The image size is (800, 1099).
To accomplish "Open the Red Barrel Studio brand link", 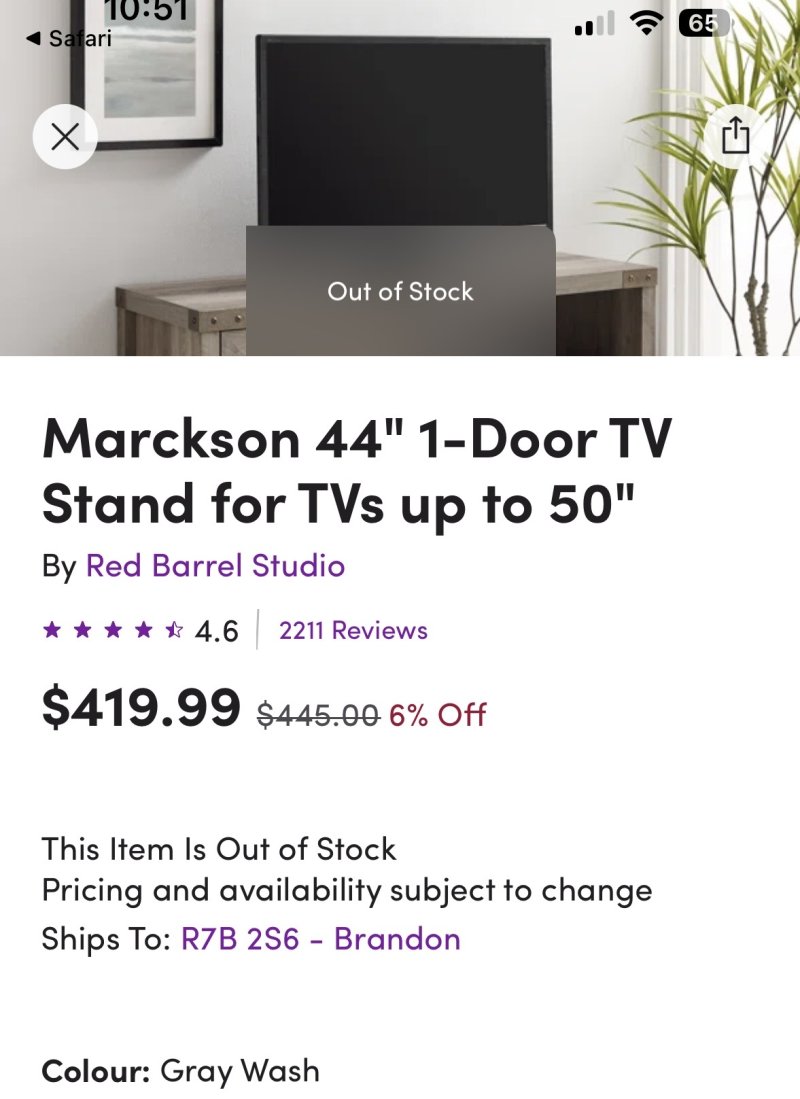I will click(x=215, y=566).
